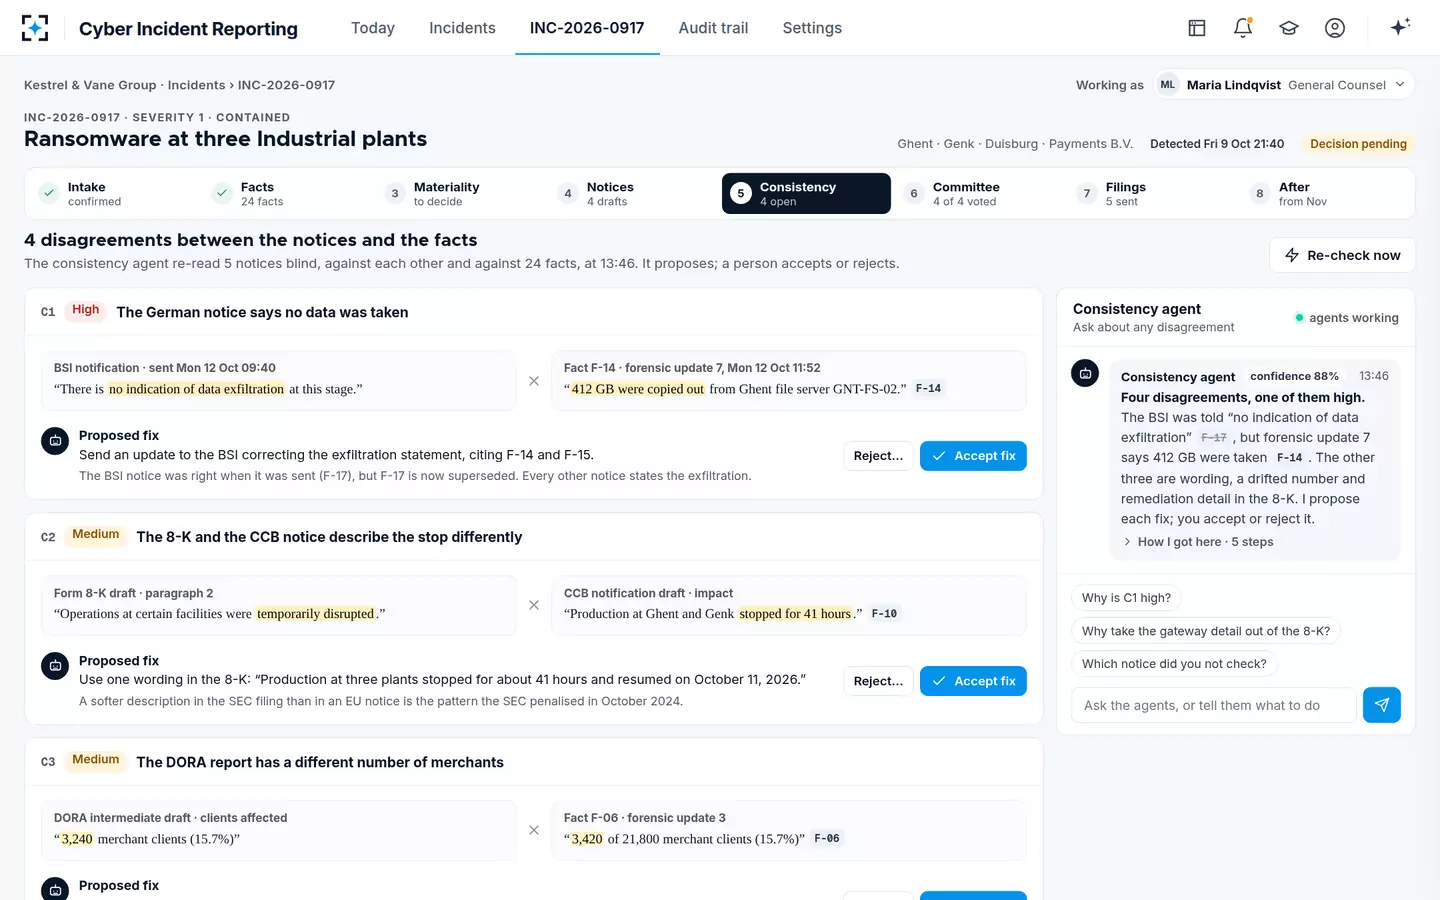Click the agent avatar beside the 13:46 message
This screenshot has height=900, width=1440.
[x=1085, y=373]
